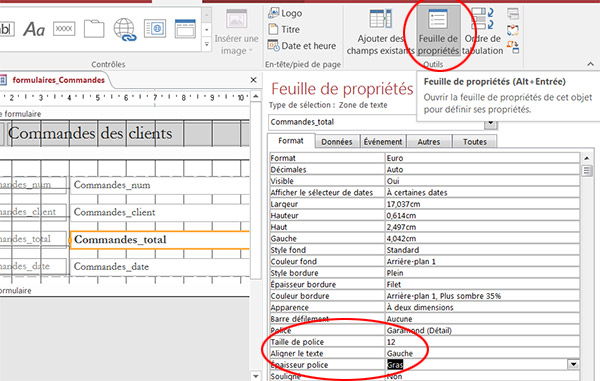The width and height of the screenshot is (600, 381).
Task: Click the Gauche position value 4,042cm
Action: click(482, 238)
